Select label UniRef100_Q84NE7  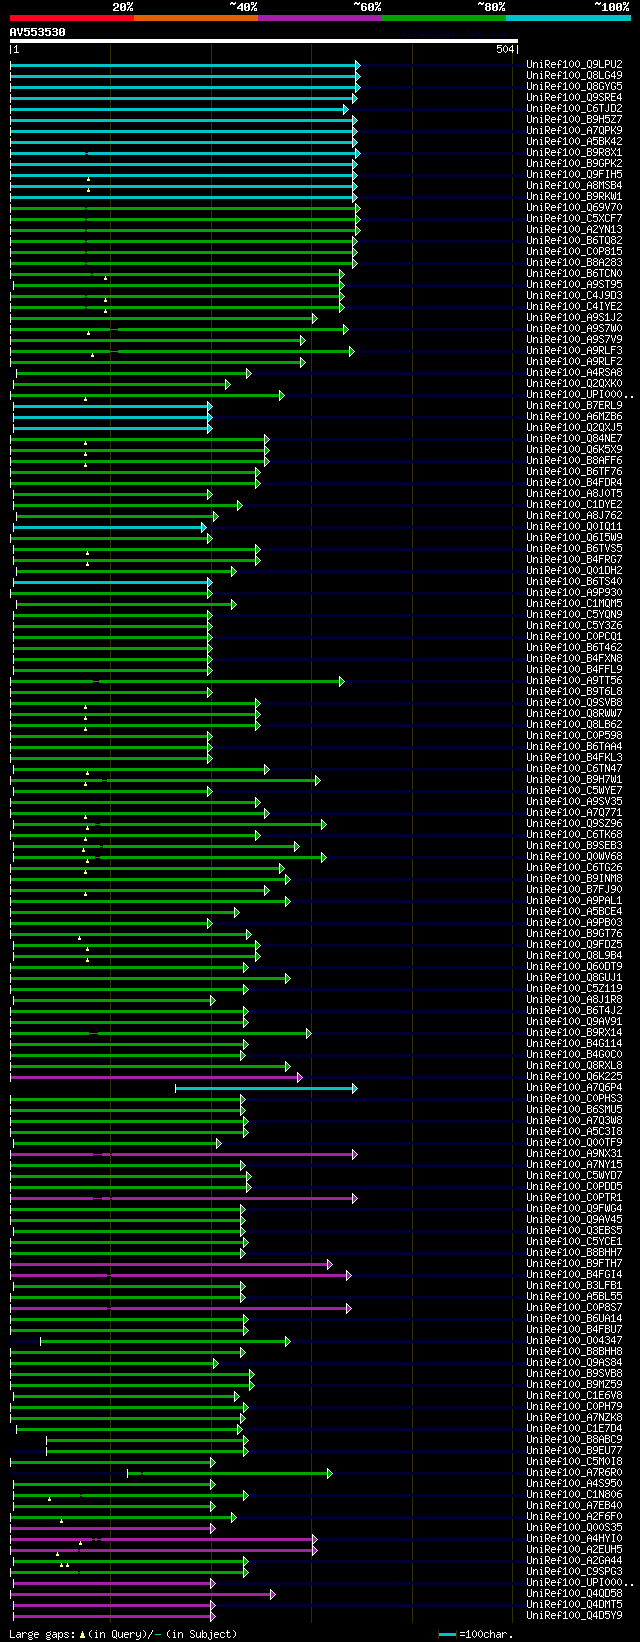(574, 438)
